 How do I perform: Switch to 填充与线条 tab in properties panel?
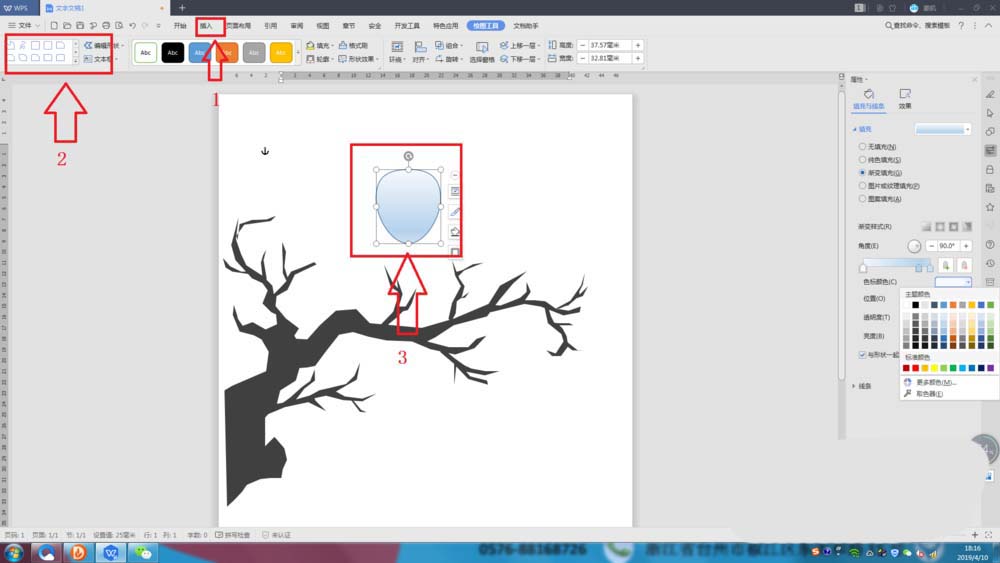click(869, 99)
